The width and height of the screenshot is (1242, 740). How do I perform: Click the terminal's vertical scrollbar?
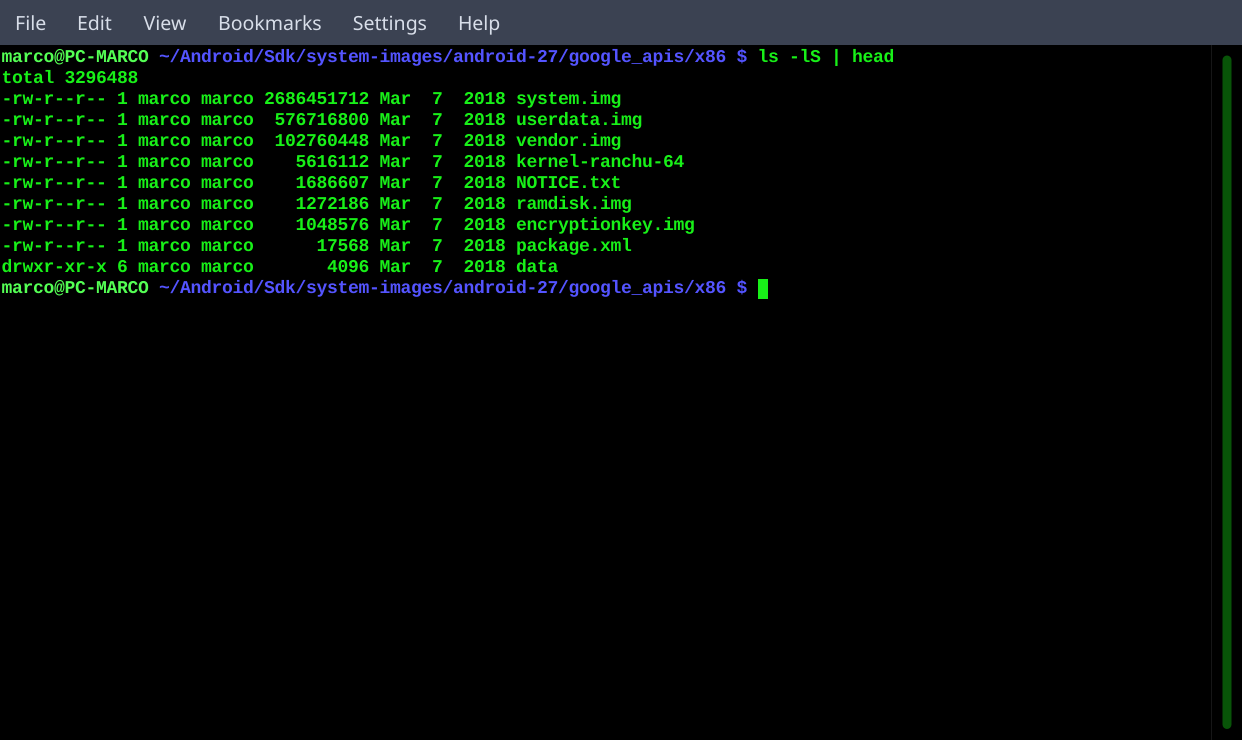click(1227, 392)
